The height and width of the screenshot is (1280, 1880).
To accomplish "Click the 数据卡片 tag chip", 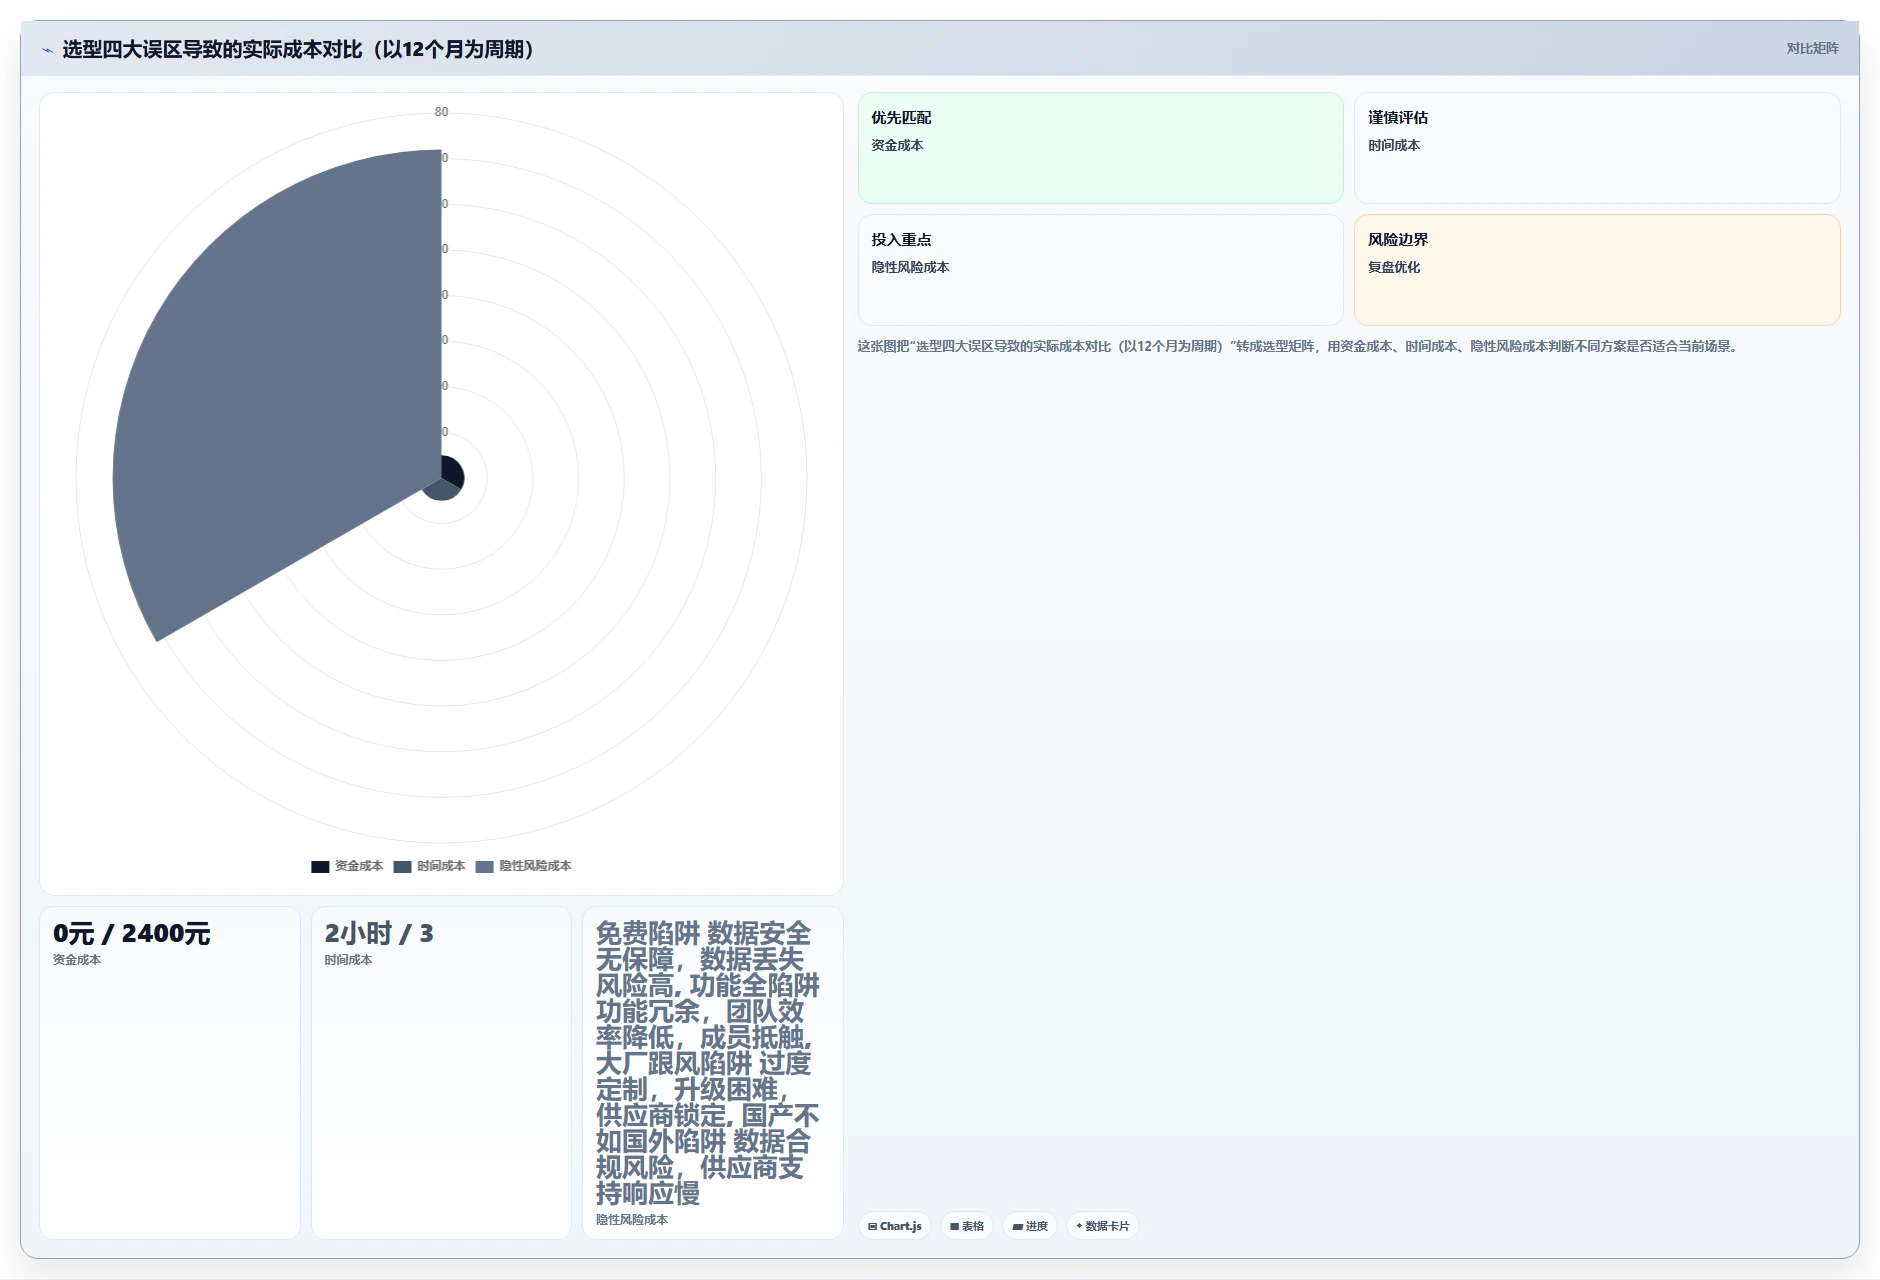I will coord(1103,1226).
